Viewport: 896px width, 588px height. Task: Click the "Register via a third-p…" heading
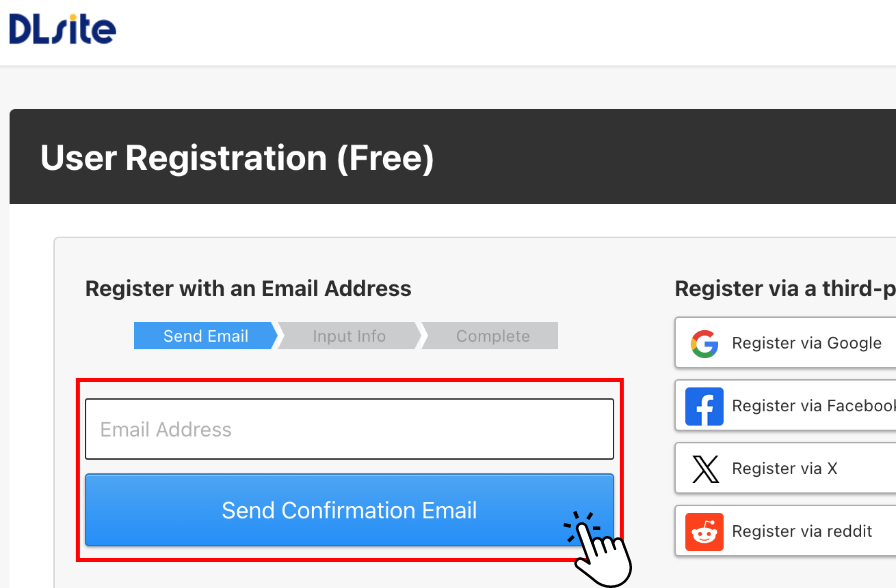(x=784, y=289)
